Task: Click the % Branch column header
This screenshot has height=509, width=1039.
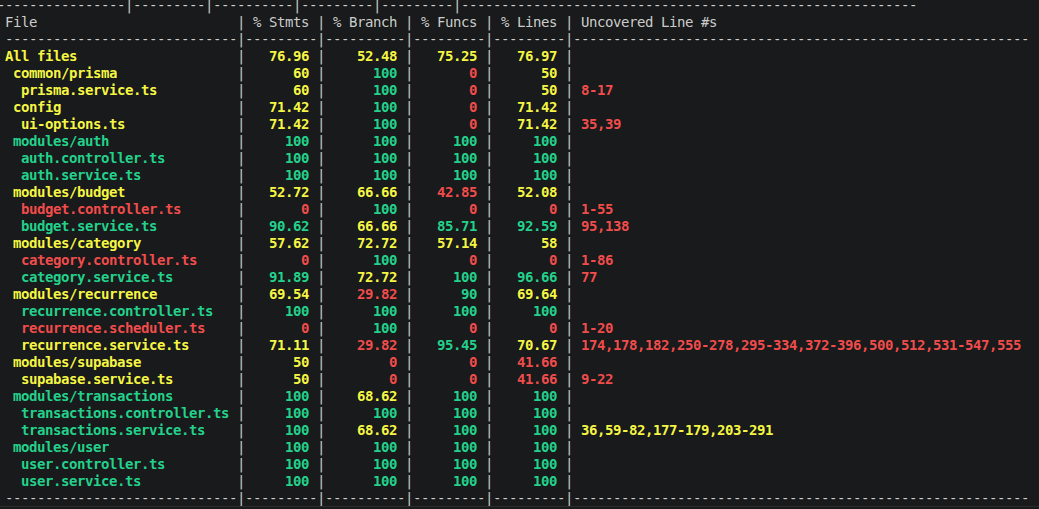Action: [x=364, y=23]
